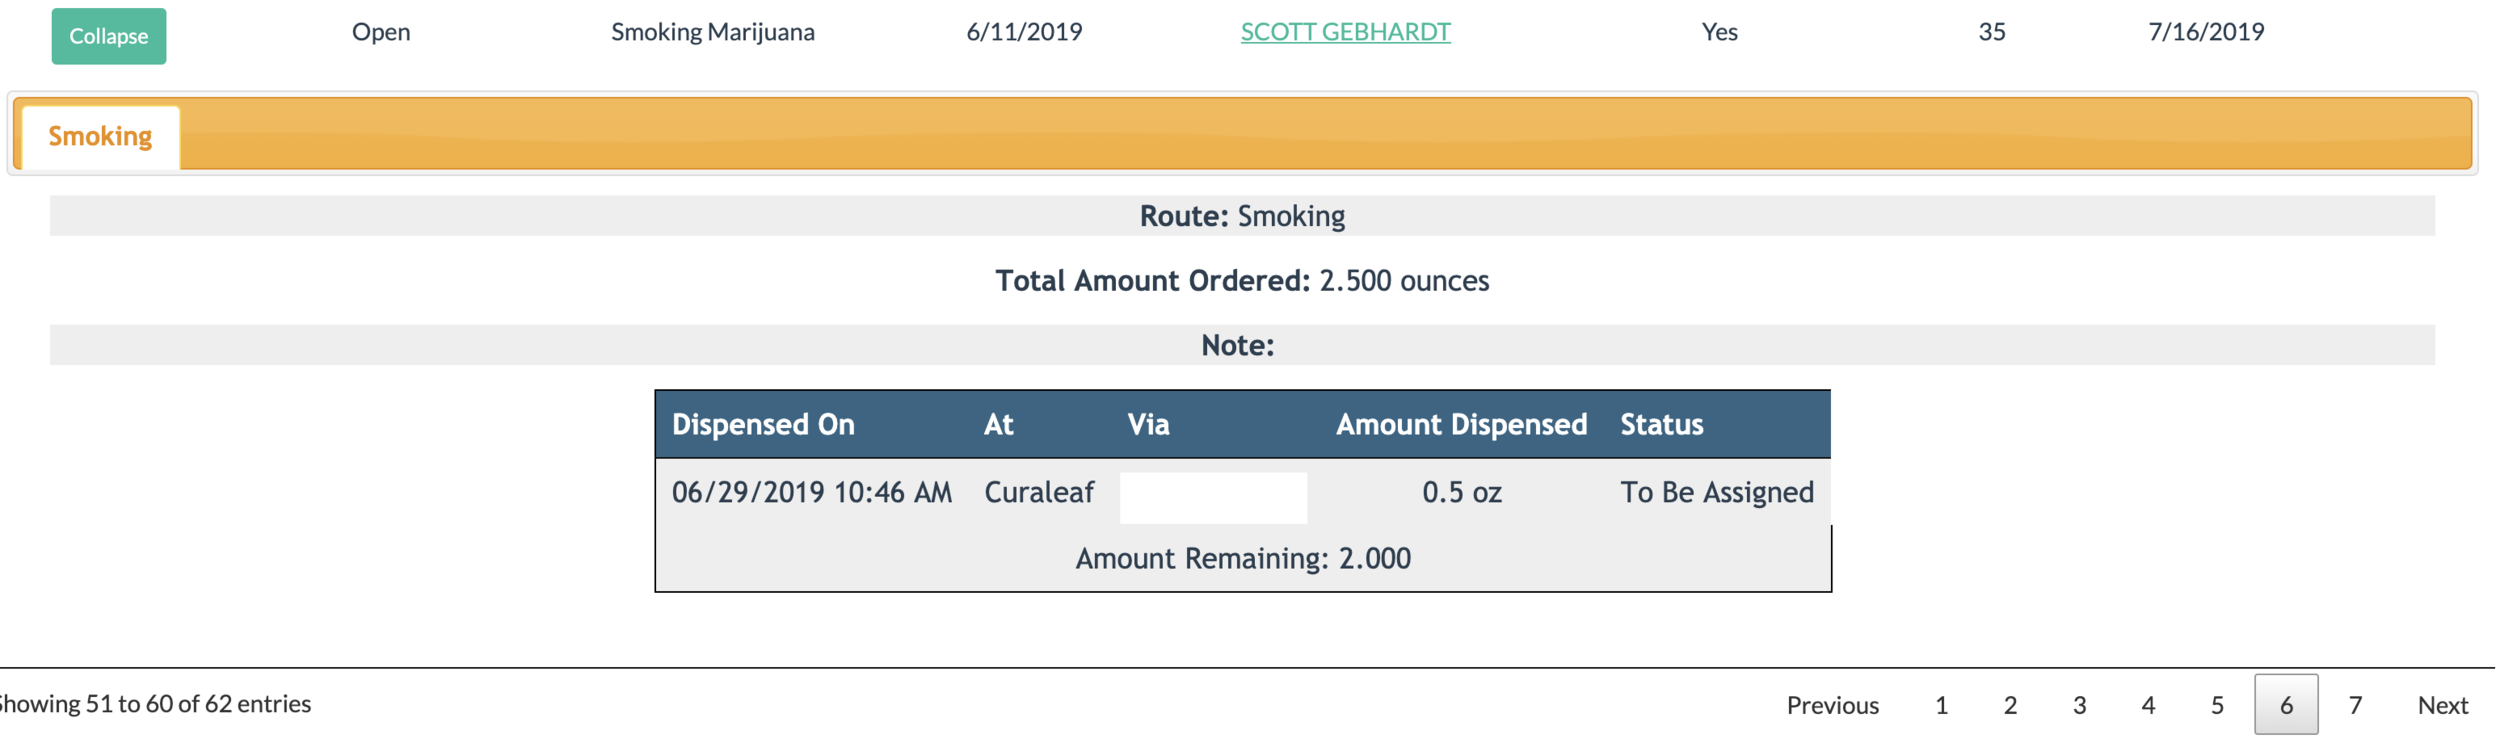Jump to page 5
The height and width of the screenshot is (743, 2500).
[x=2217, y=705]
